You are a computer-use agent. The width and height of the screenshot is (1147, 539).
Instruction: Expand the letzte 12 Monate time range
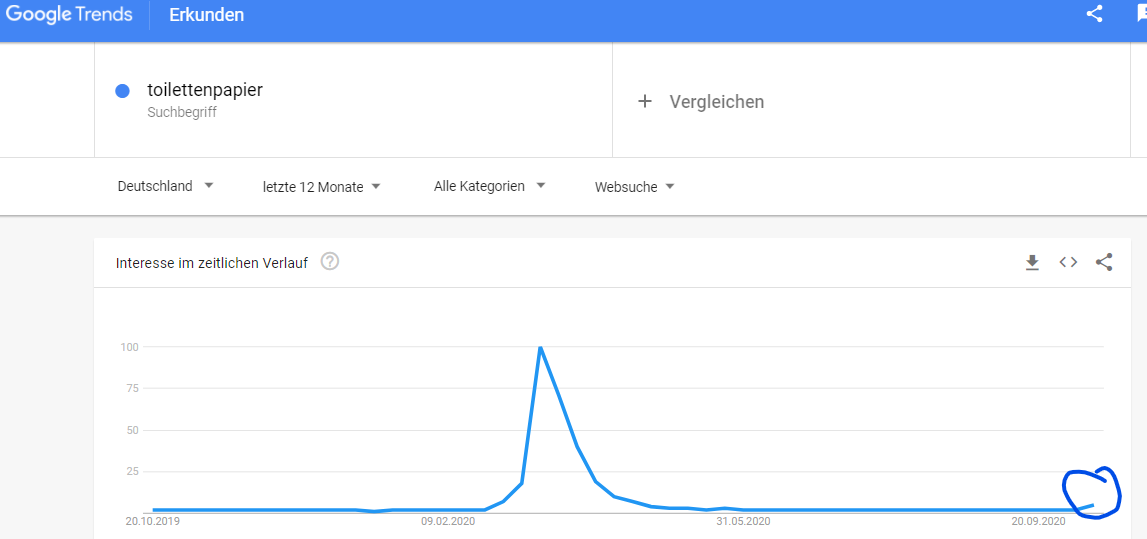[322, 186]
